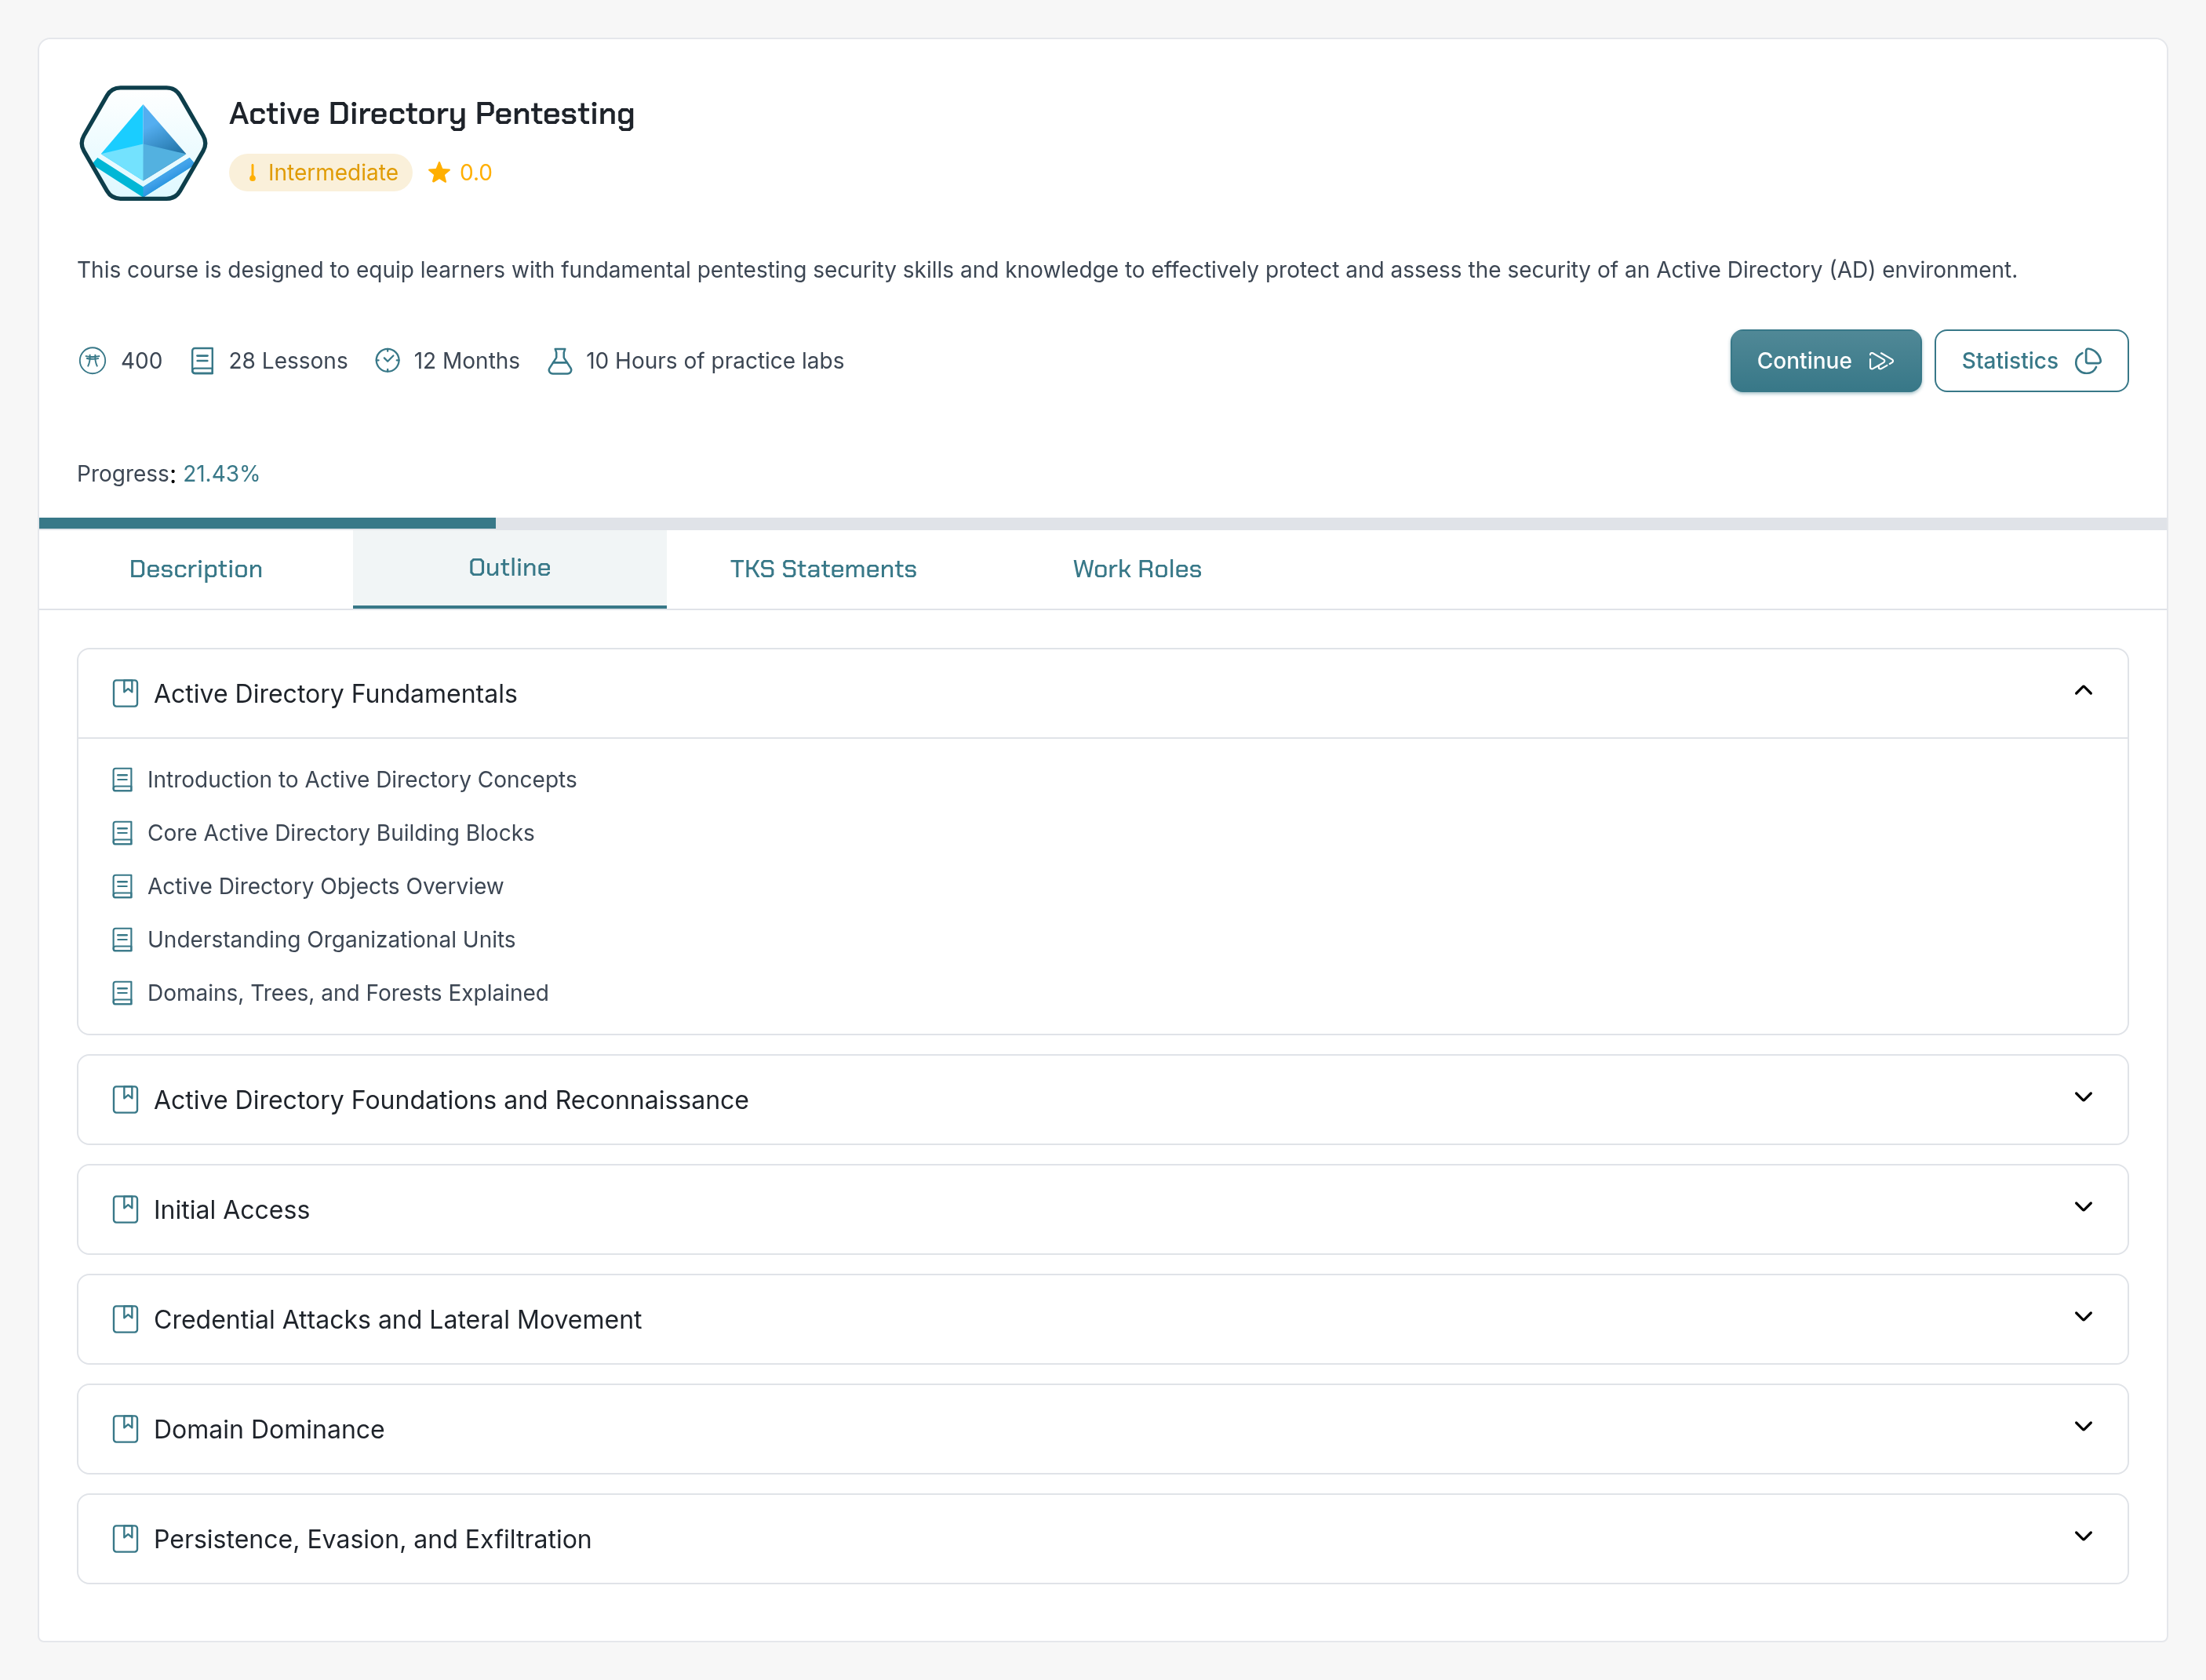Click the bookmark icon of Foundations and Reconnaissance section
This screenshot has width=2206, height=1680.
pos(125,1100)
